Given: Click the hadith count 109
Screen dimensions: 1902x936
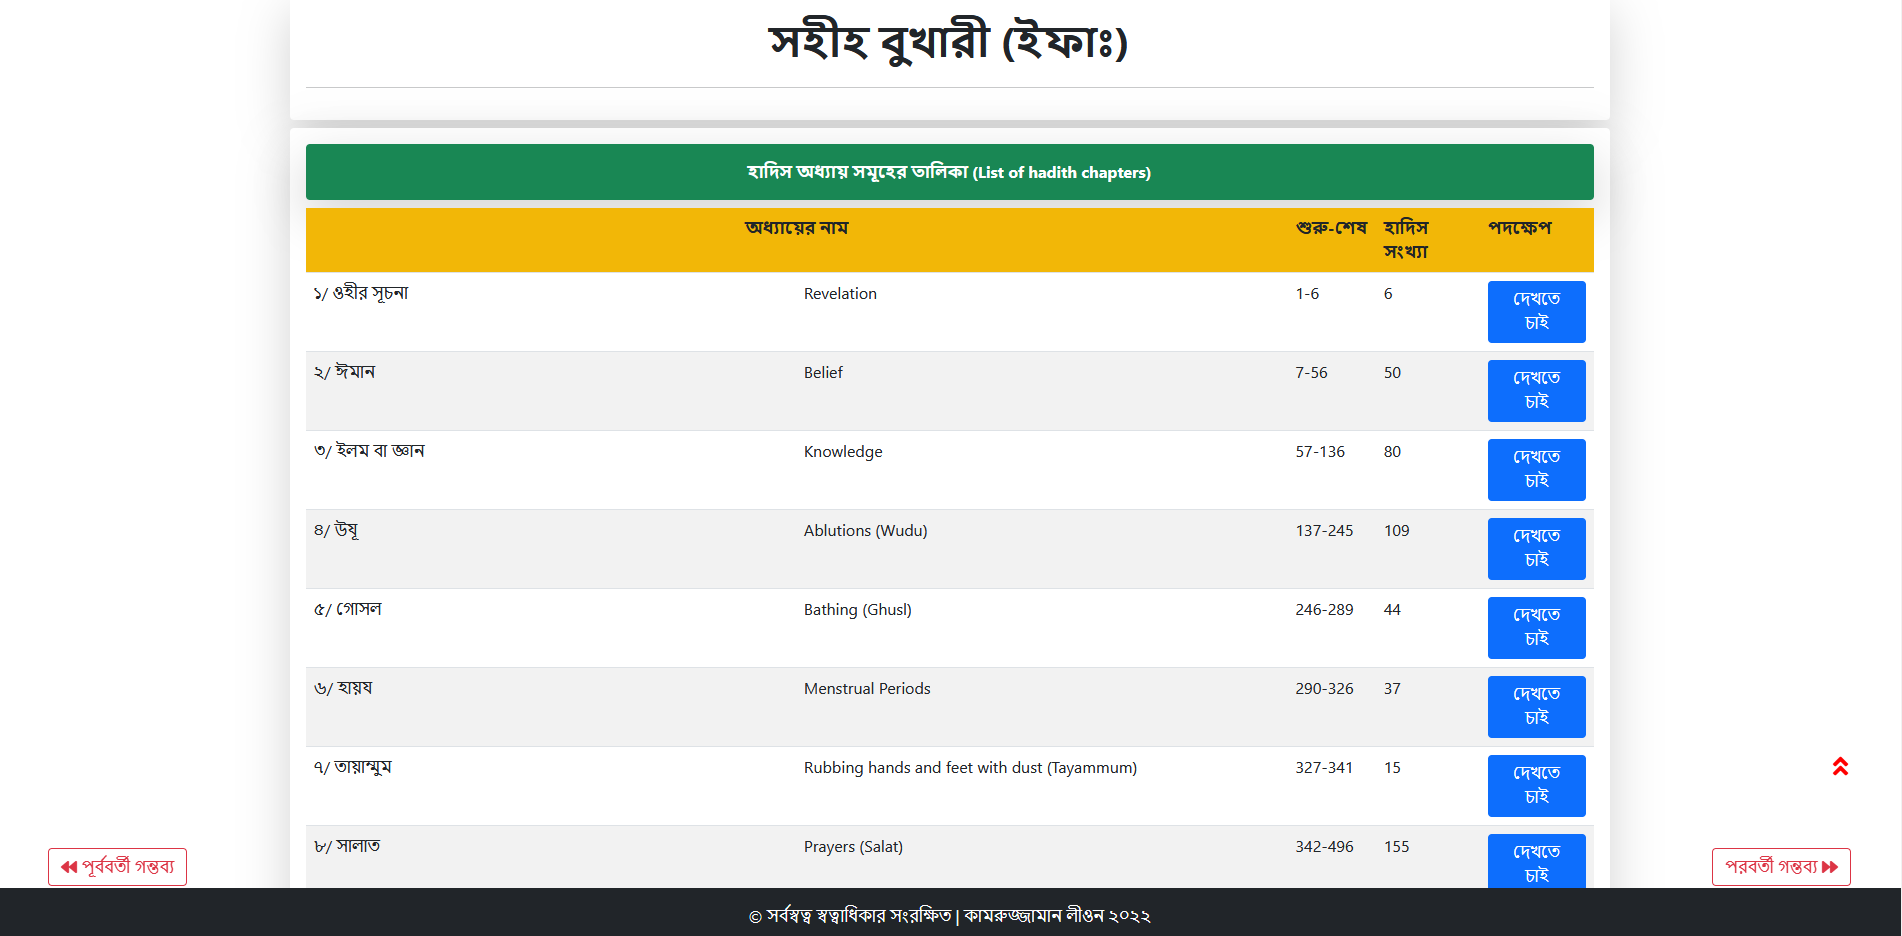Looking at the screenshot, I should (1397, 531).
